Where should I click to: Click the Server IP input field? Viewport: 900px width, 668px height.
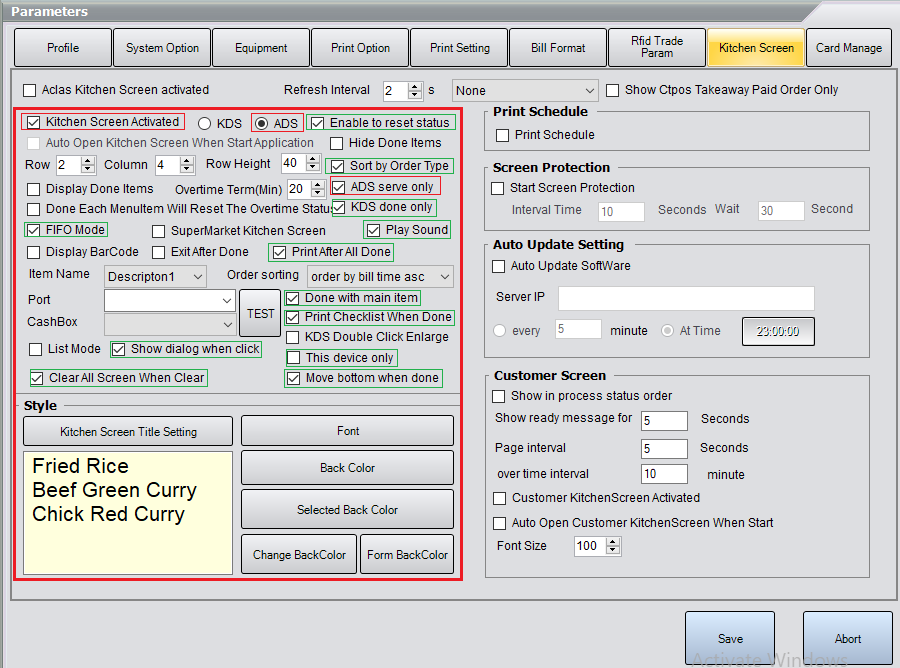[x=686, y=298]
